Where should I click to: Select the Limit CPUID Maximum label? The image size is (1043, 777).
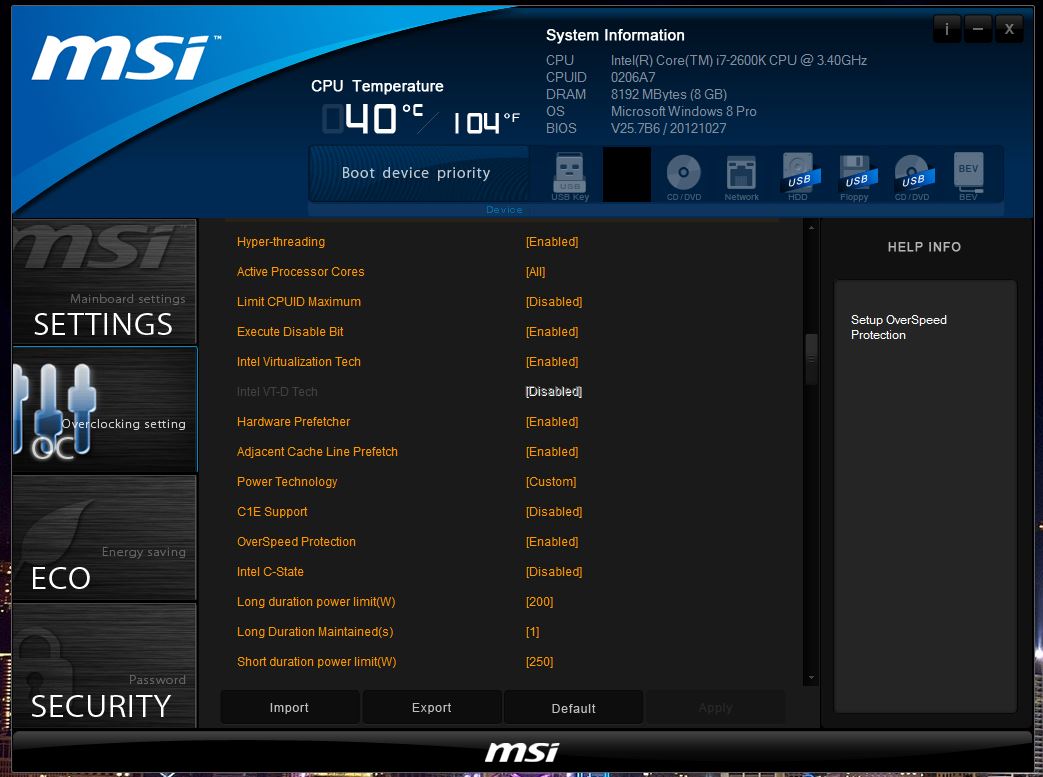[x=299, y=301]
